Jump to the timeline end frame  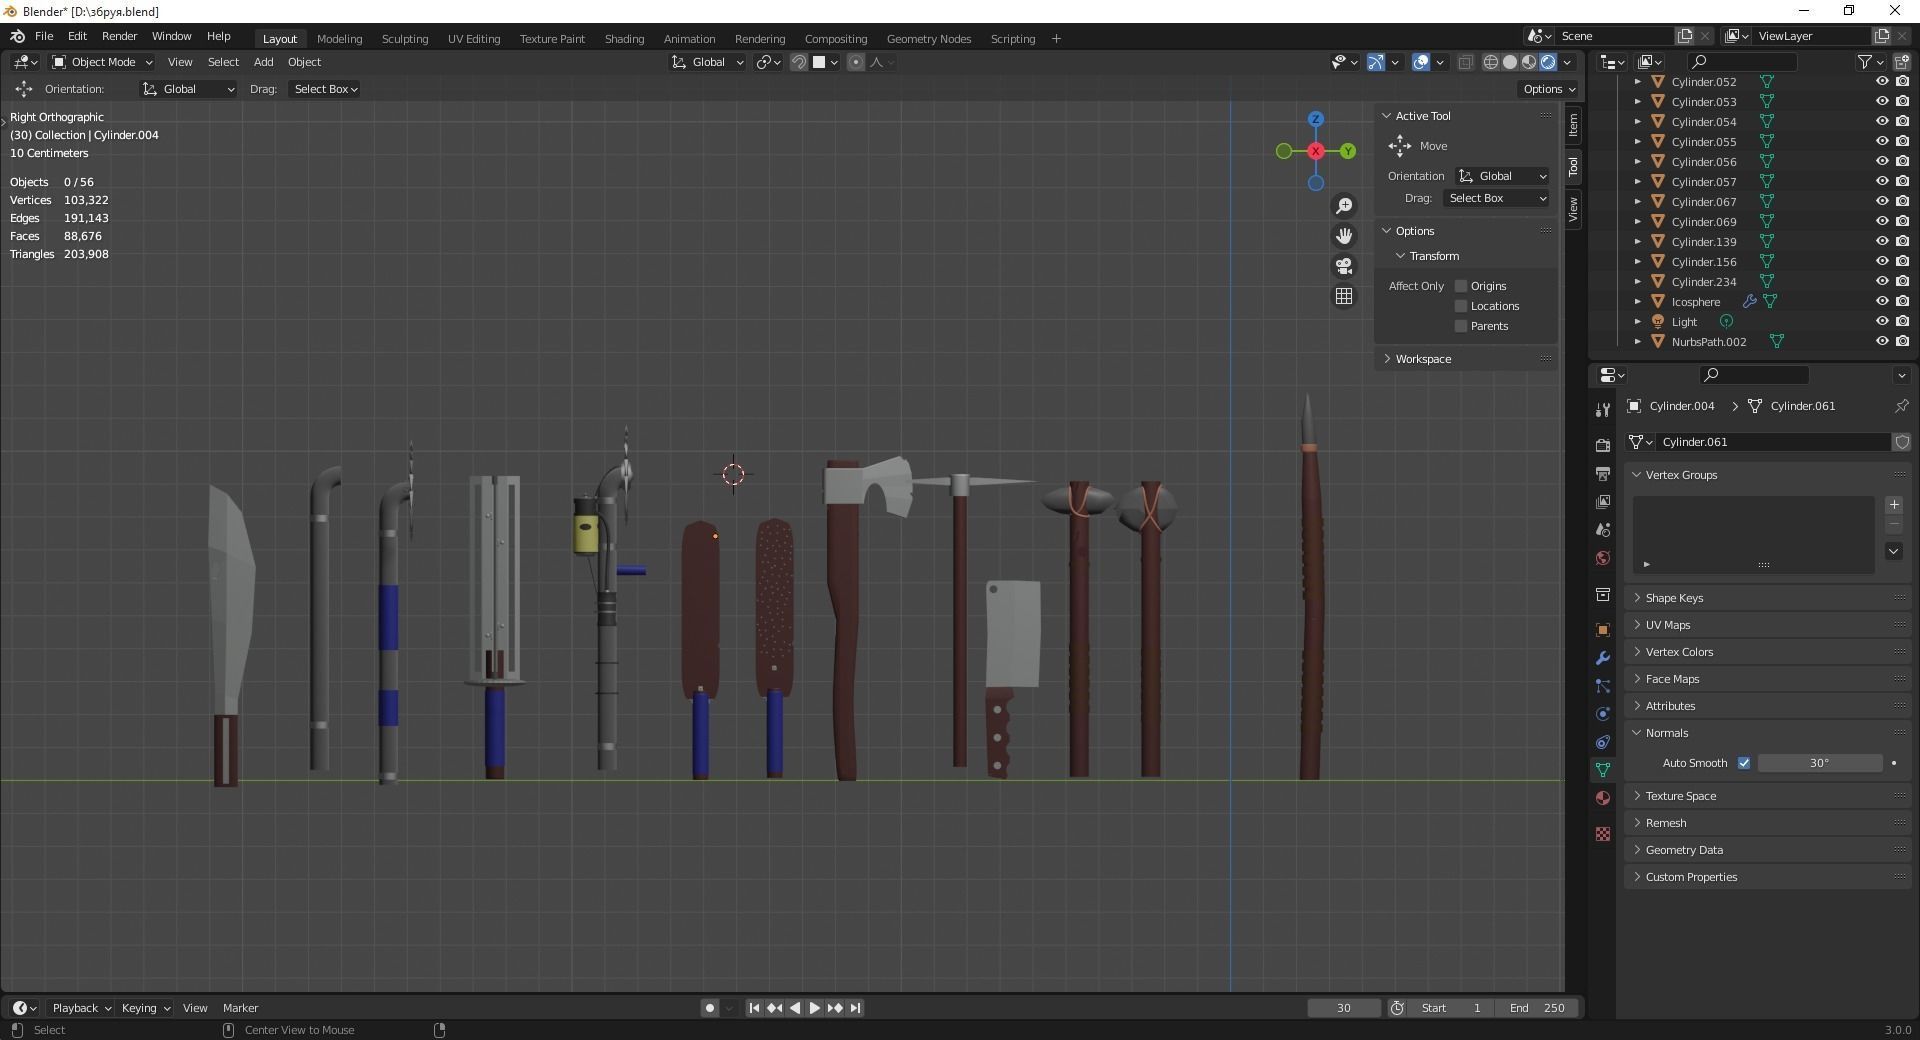point(856,1008)
